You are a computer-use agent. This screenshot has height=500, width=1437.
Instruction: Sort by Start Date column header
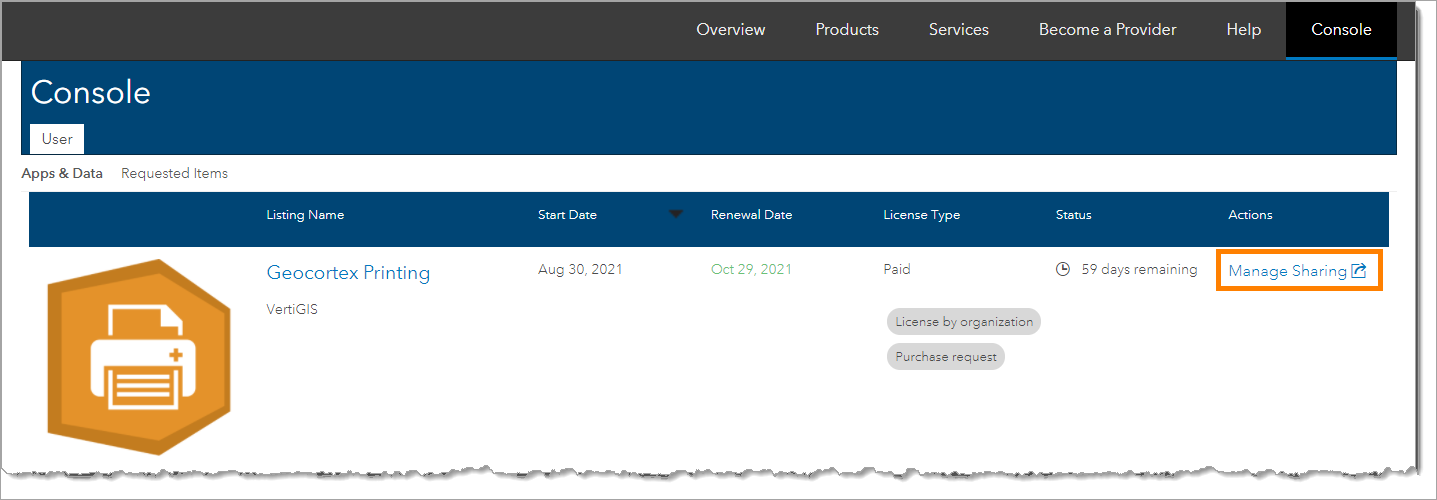click(x=566, y=215)
